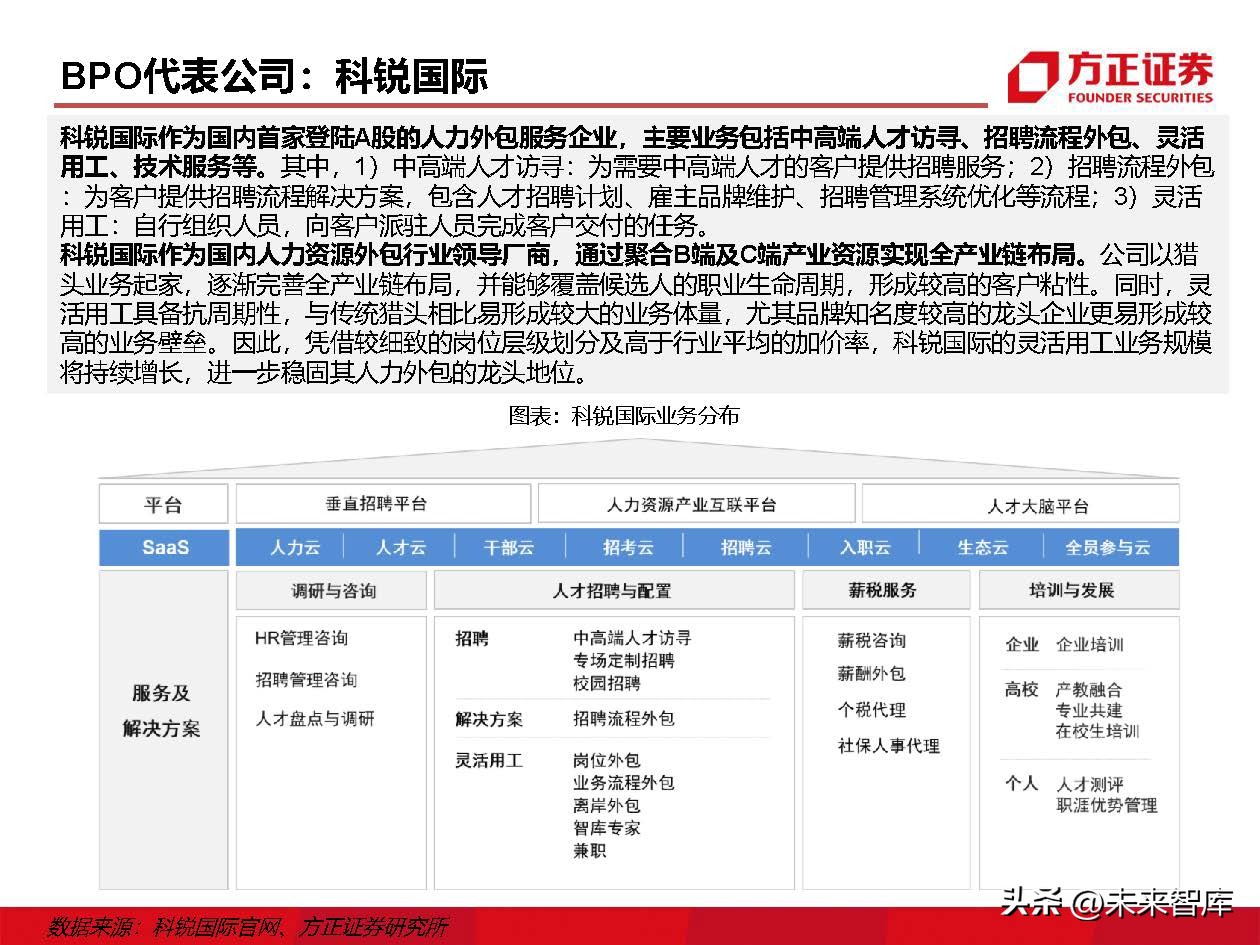Click the 高校 subcategory label
Viewport: 1260px width, 945px height.
1022,690
